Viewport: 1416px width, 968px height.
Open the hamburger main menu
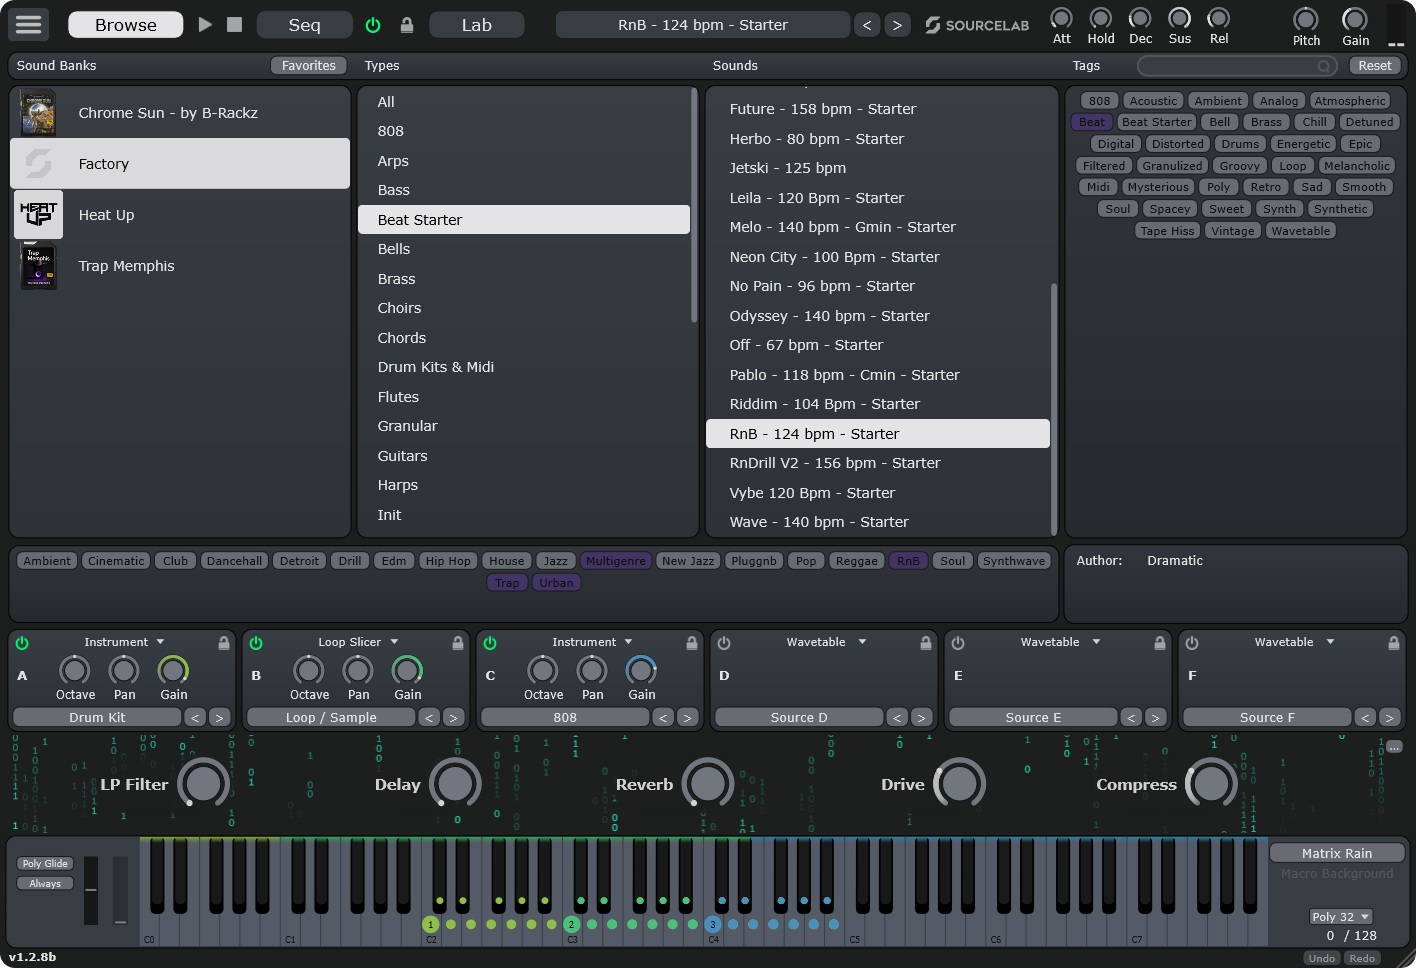pyautogui.click(x=29, y=24)
